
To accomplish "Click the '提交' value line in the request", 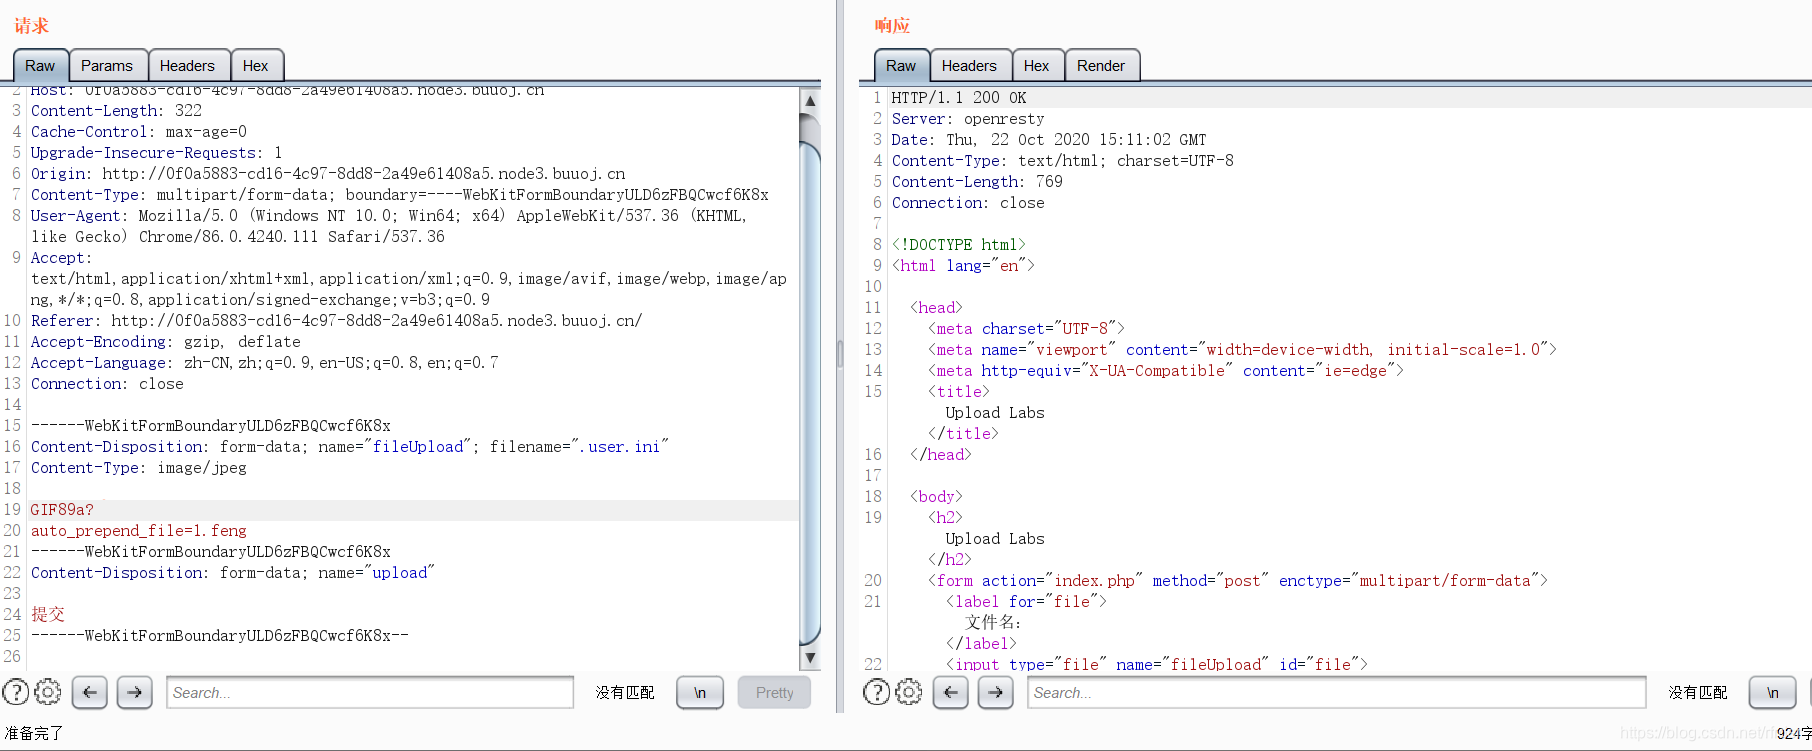I will click(x=48, y=615).
